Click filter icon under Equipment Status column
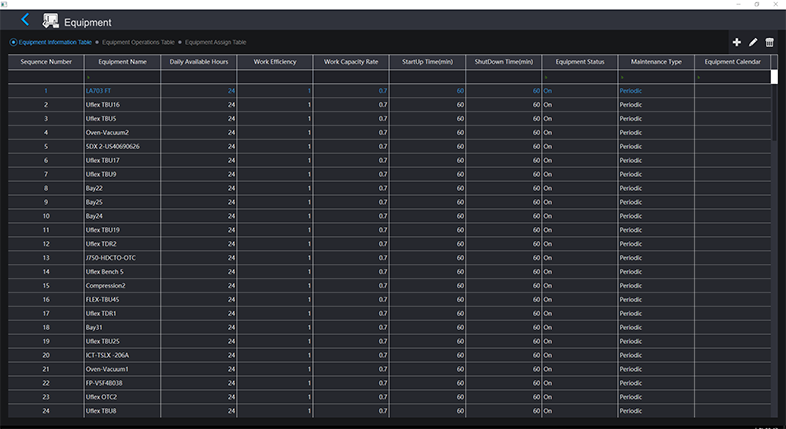This screenshot has height=429, width=786. tap(546, 77)
